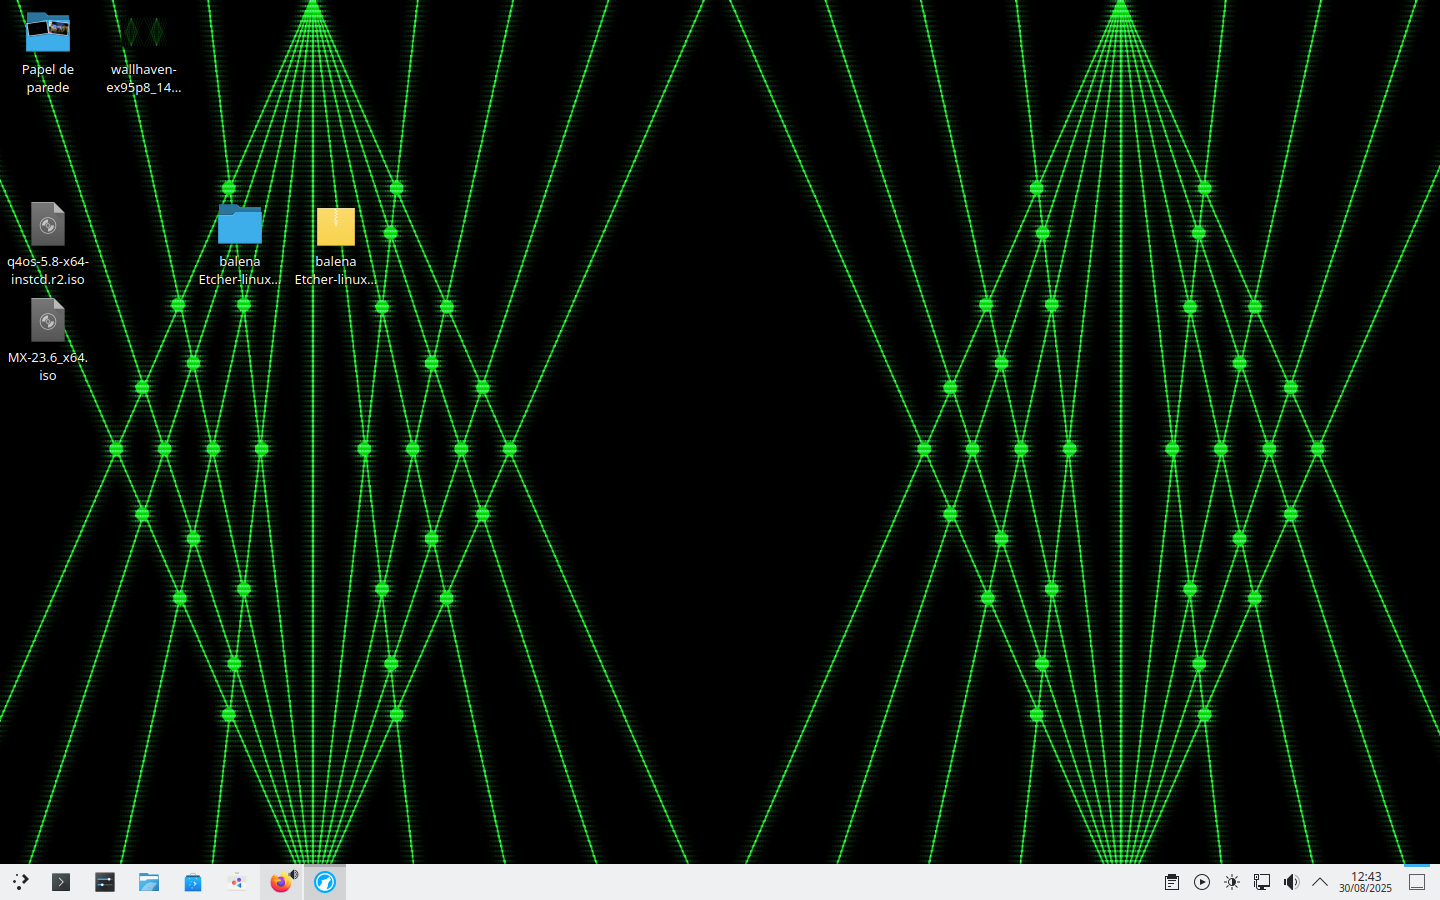The height and width of the screenshot is (900, 1440).
Task: Open brightness and color tray applet
Action: [1232, 882]
